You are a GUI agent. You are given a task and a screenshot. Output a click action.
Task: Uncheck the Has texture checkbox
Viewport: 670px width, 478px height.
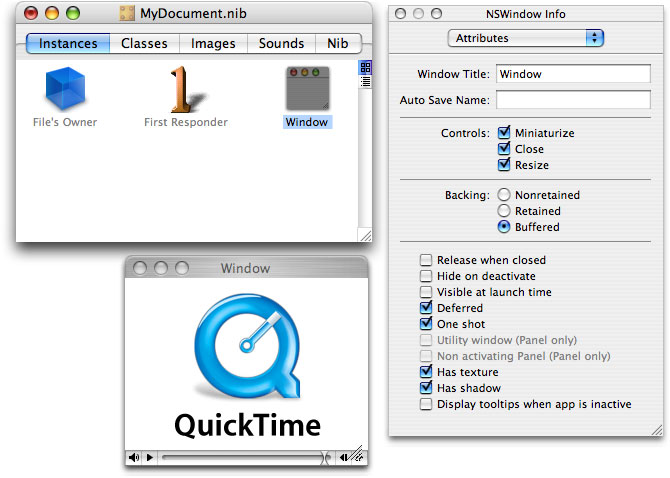pyautogui.click(x=426, y=372)
